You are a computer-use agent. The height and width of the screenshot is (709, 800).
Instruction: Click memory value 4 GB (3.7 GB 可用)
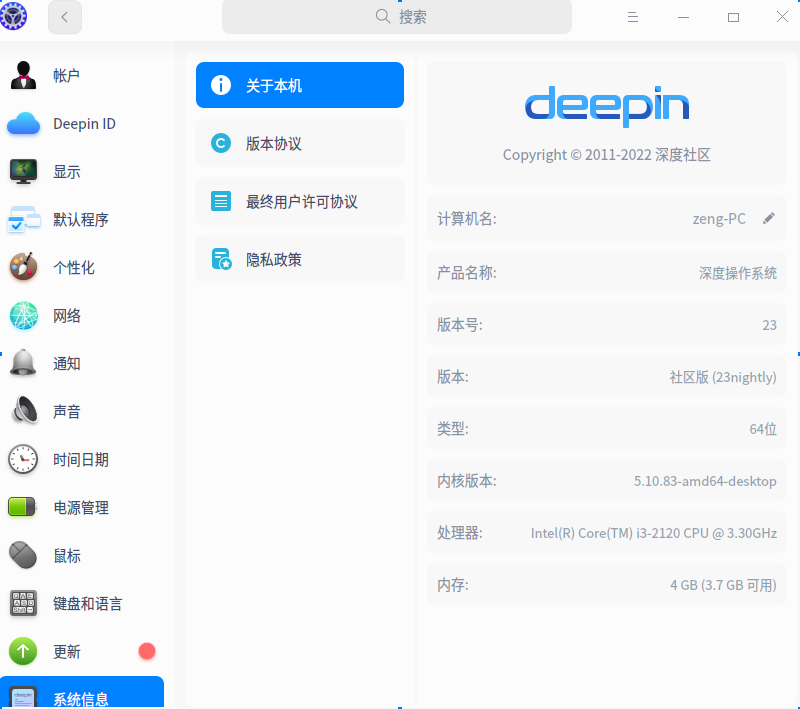[723, 585]
